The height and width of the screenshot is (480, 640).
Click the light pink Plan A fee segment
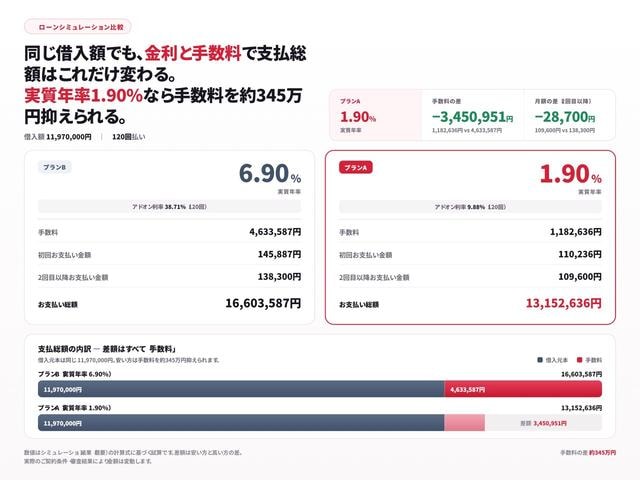[x=464, y=423]
